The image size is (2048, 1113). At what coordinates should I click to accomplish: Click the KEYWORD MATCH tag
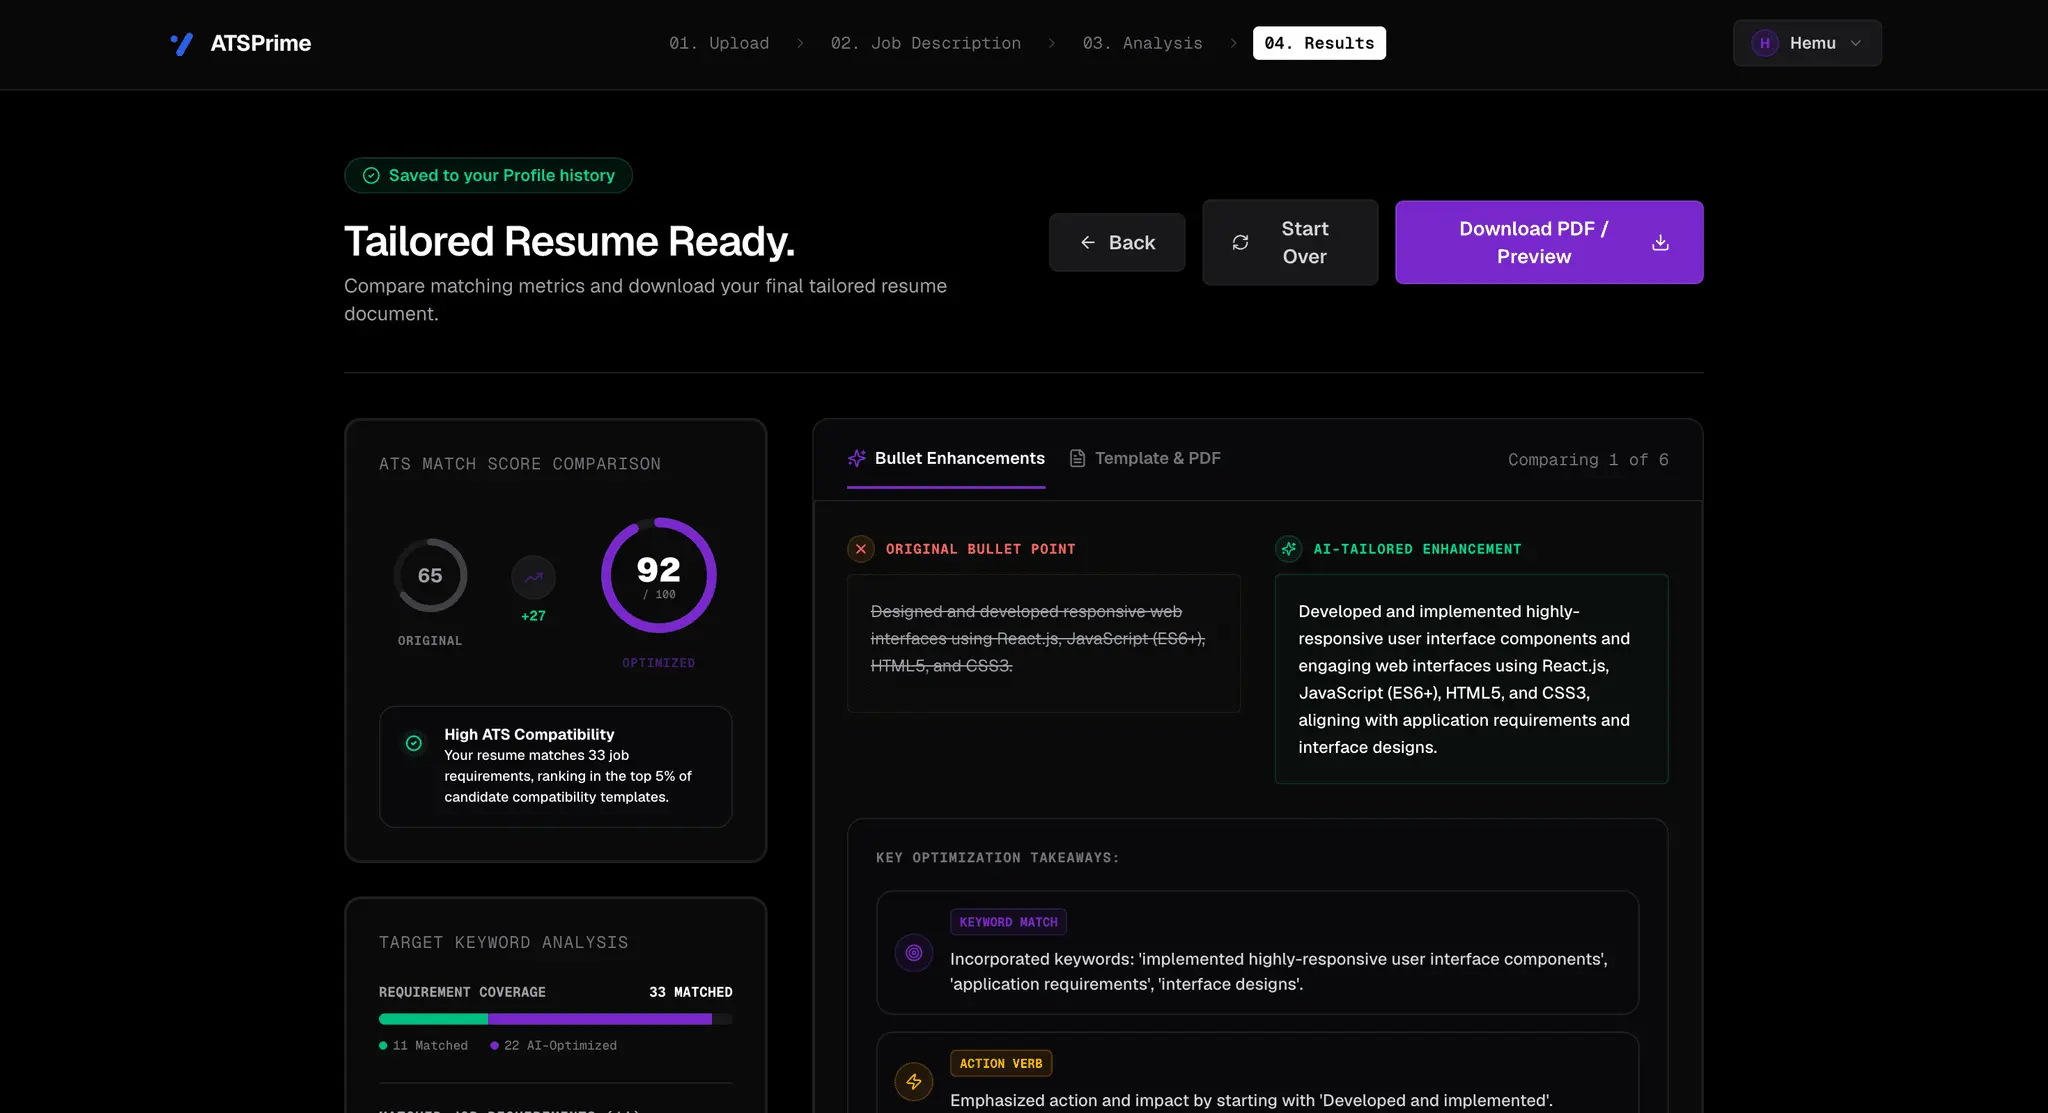click(1008, 922)
